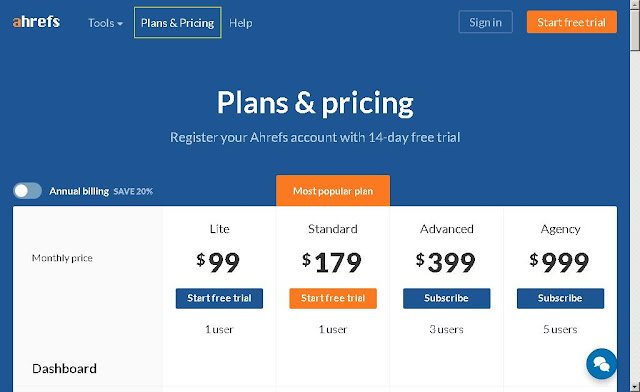Expand the Tools dropdown menu
Viewport: 640px width, 392px height.
tap(105, 23)
